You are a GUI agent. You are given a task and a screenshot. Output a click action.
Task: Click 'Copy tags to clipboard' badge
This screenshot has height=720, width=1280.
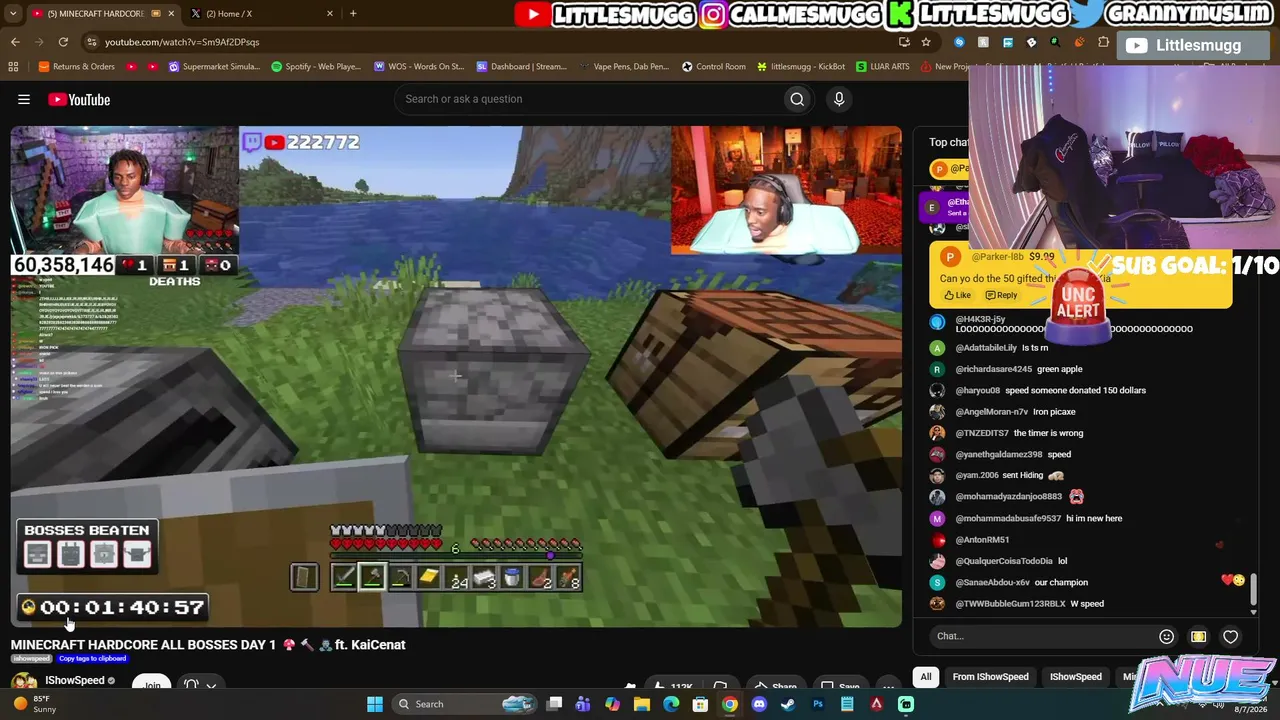click(92, 659)
